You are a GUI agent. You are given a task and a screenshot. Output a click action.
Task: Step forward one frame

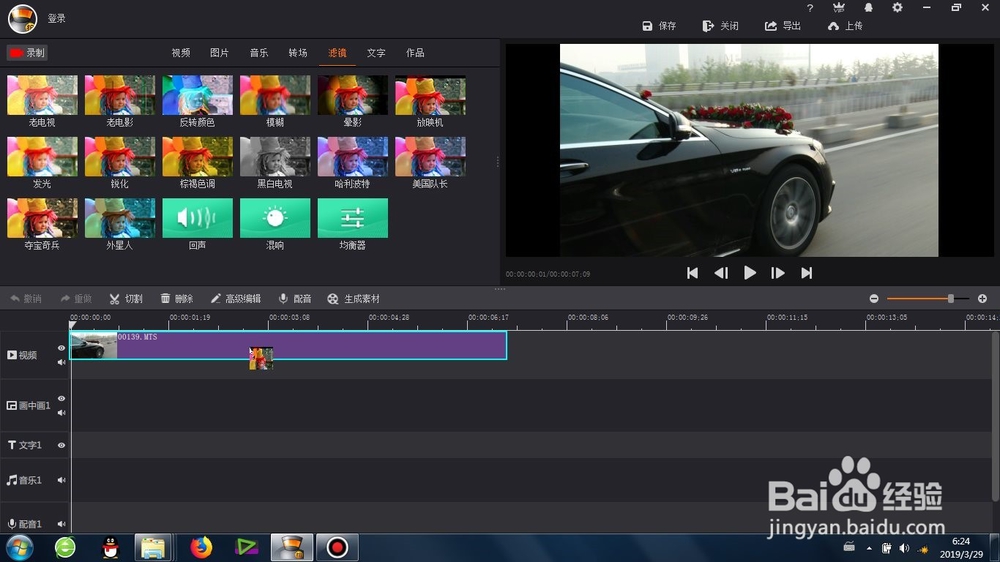click(777, 273)
